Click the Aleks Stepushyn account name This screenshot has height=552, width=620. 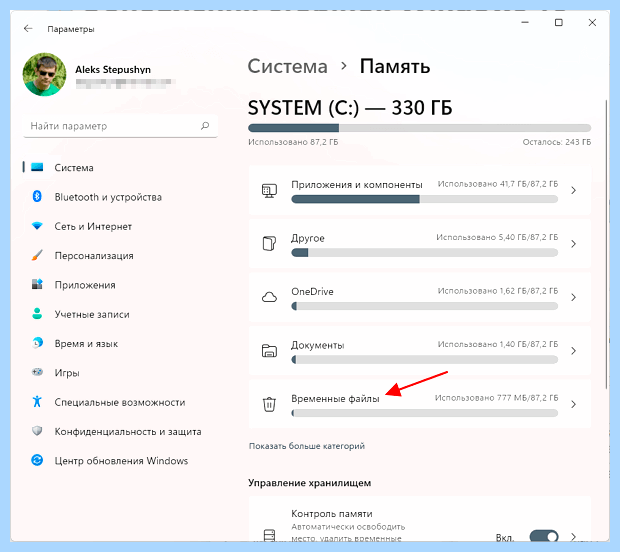point(113,70)
